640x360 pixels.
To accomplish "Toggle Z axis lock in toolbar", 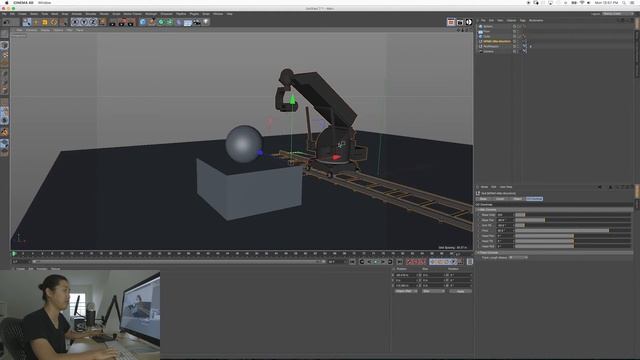I will coord(93,22).
